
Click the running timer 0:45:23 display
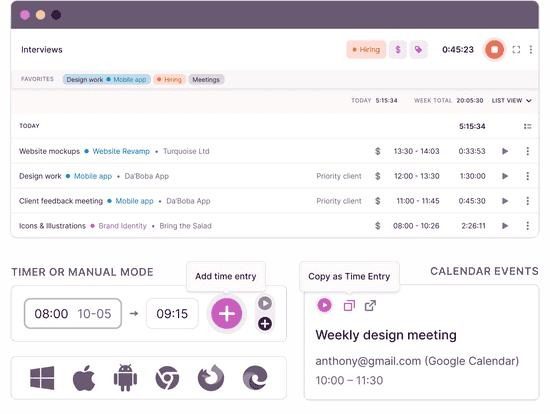[458, 49]
